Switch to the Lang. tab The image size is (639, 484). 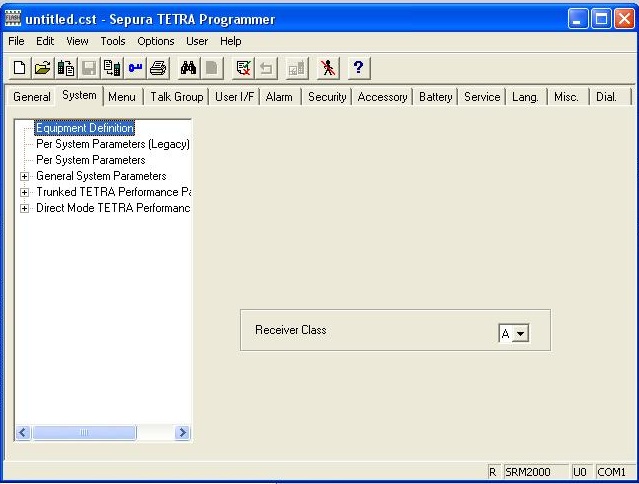point(525,97)
